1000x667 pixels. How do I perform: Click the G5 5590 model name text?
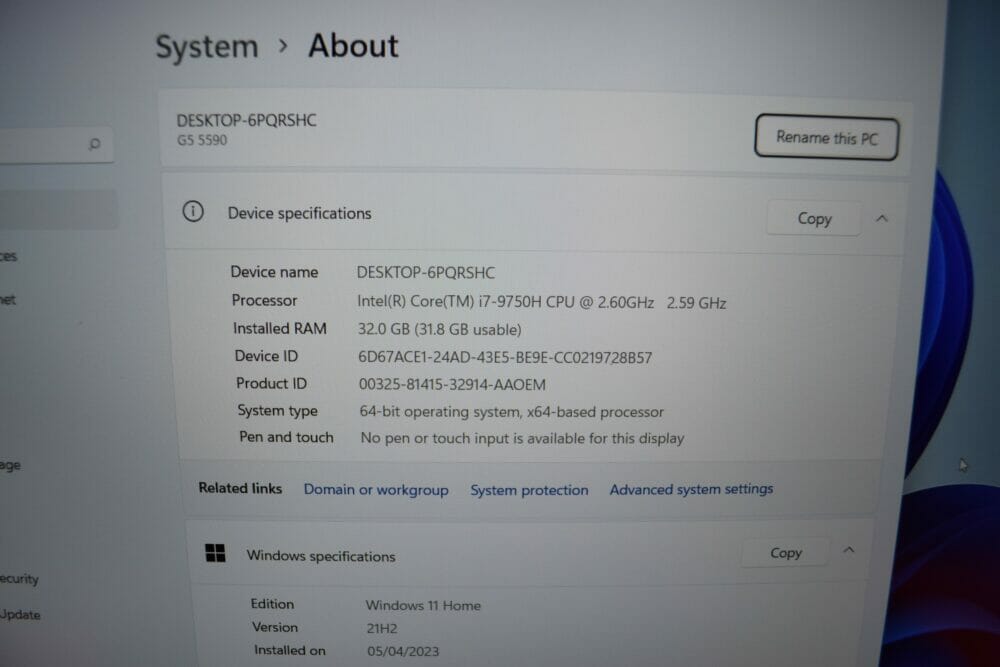pyautogui.click(x=202, y=140)
